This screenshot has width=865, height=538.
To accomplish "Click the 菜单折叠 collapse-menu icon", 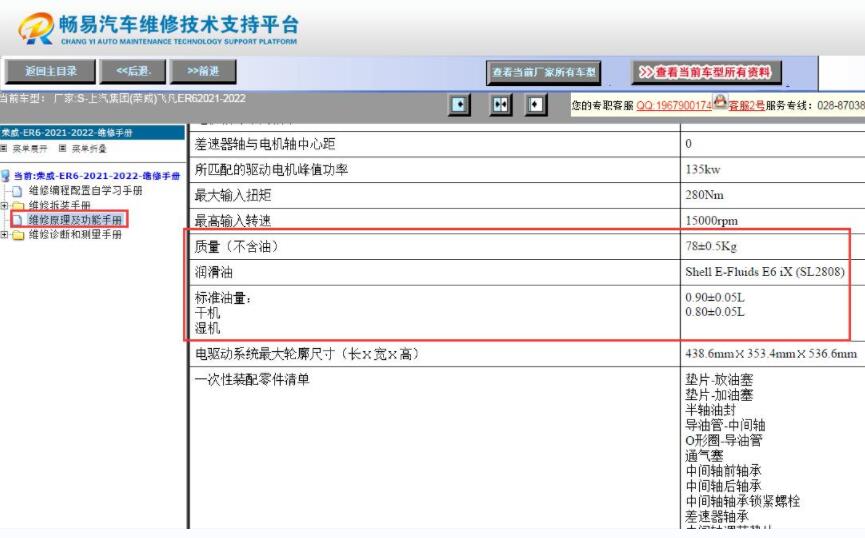I will click(62, 148).
